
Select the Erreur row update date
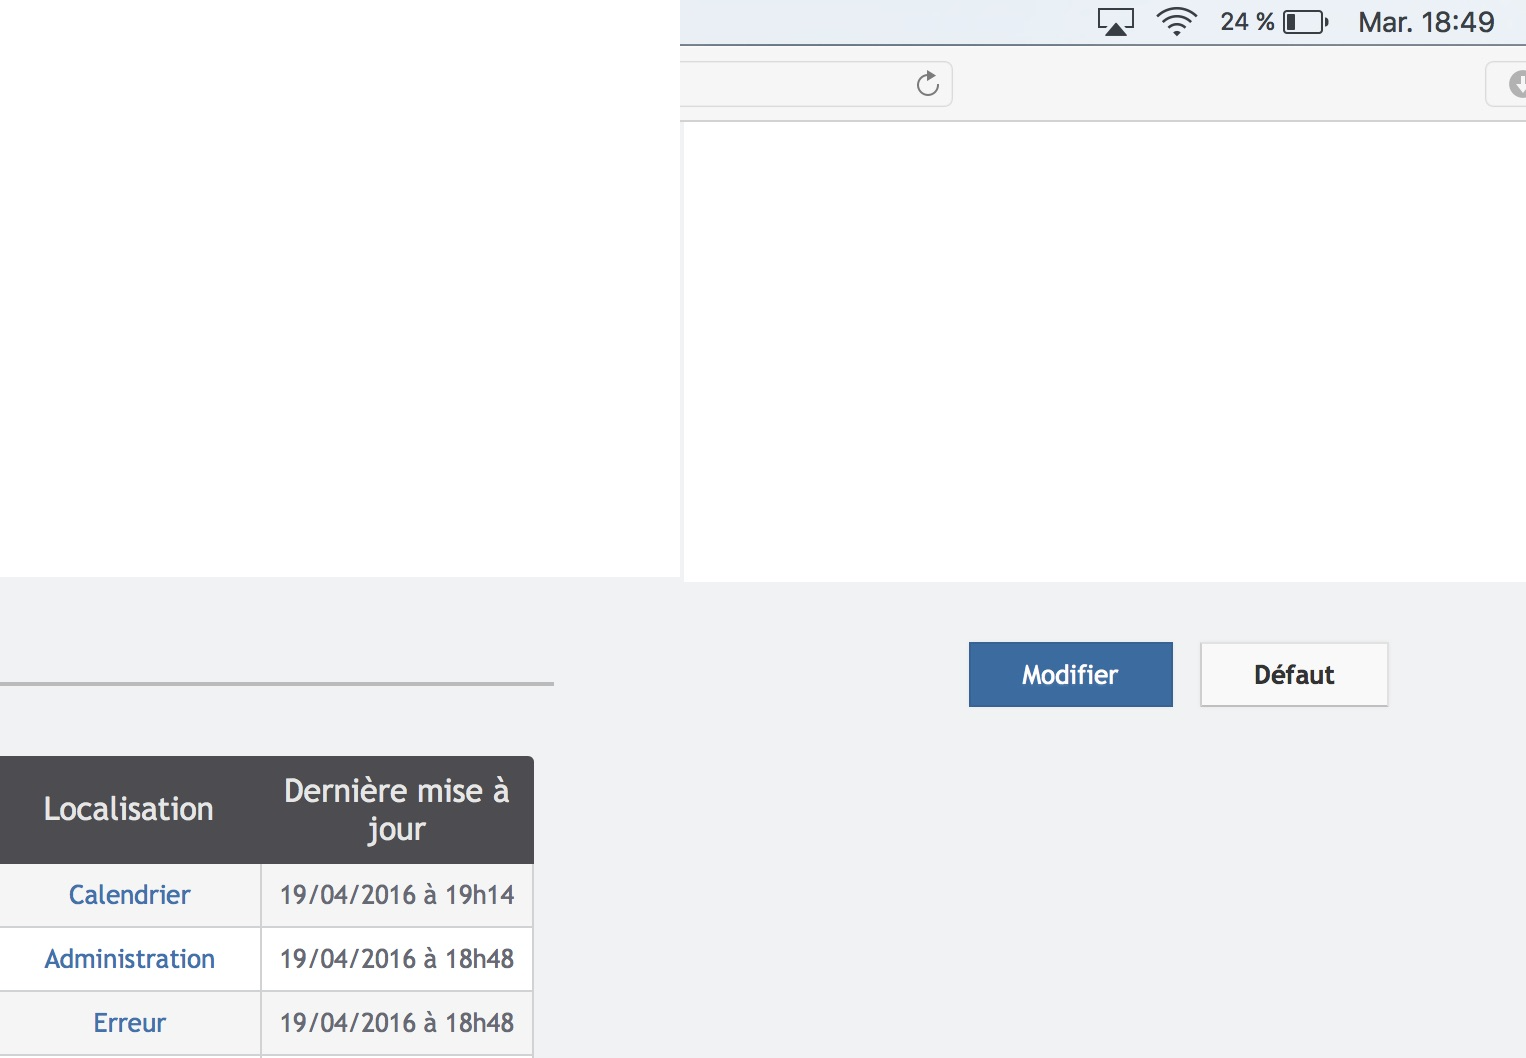pyautogui.click(x=396, y=1023)
